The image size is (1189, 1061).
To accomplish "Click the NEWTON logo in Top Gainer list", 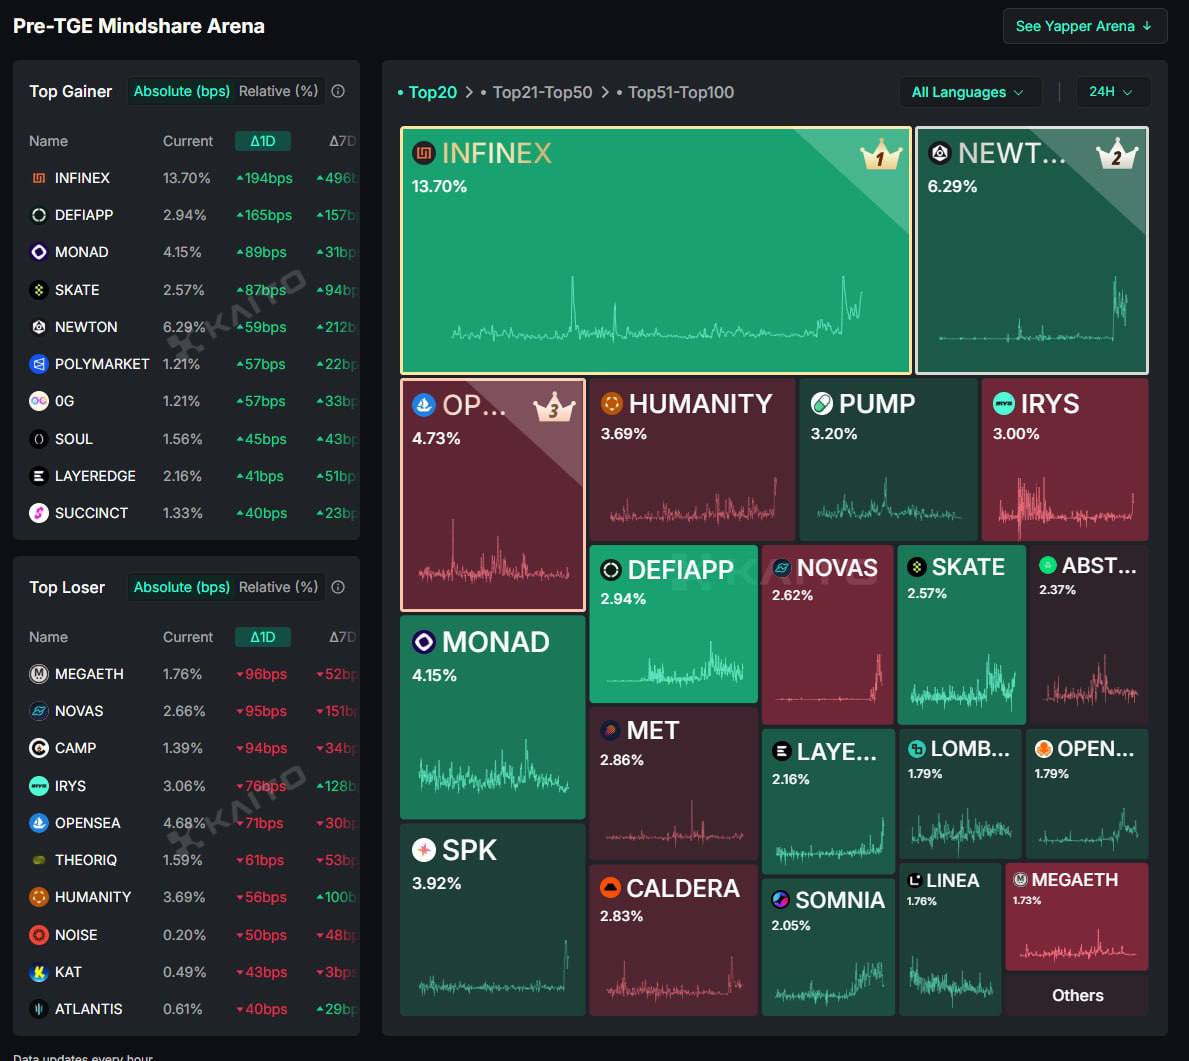I will click(39, 327).
